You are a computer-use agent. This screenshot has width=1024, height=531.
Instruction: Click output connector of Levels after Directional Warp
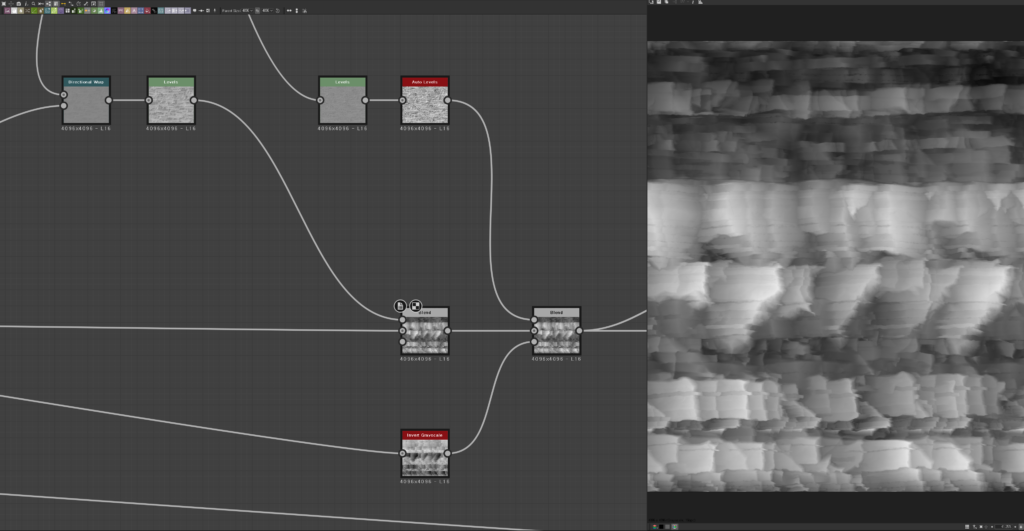(193, 100)
